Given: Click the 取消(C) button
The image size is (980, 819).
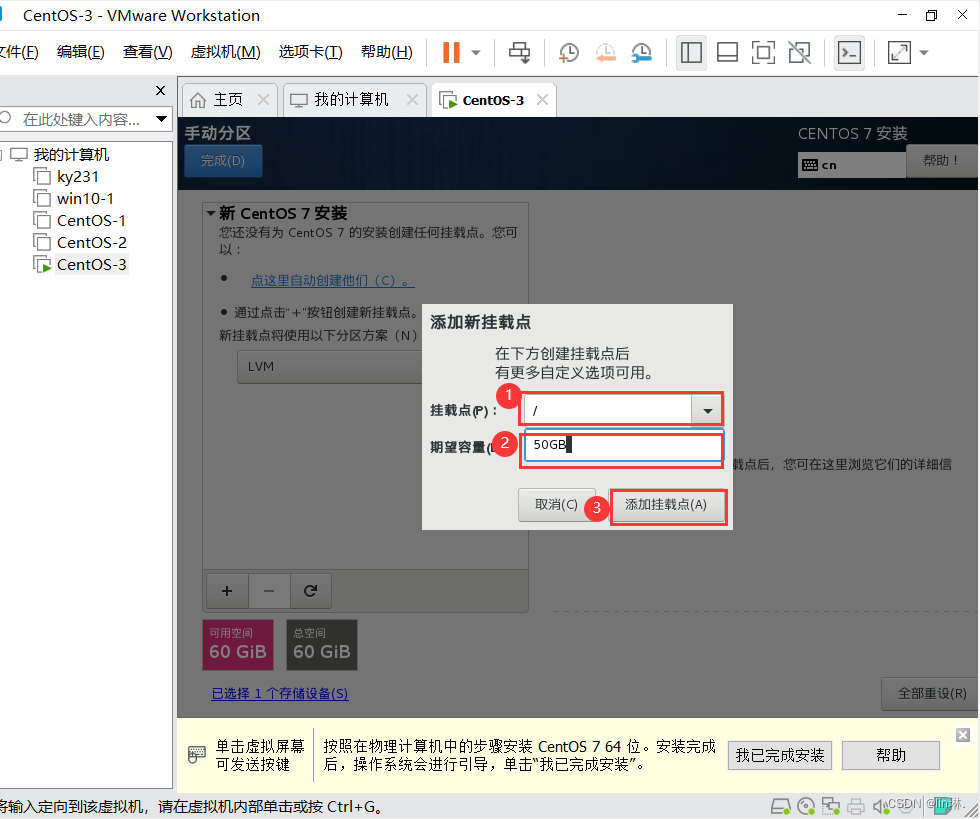Looking at the screenshot, I should point(556,505).
